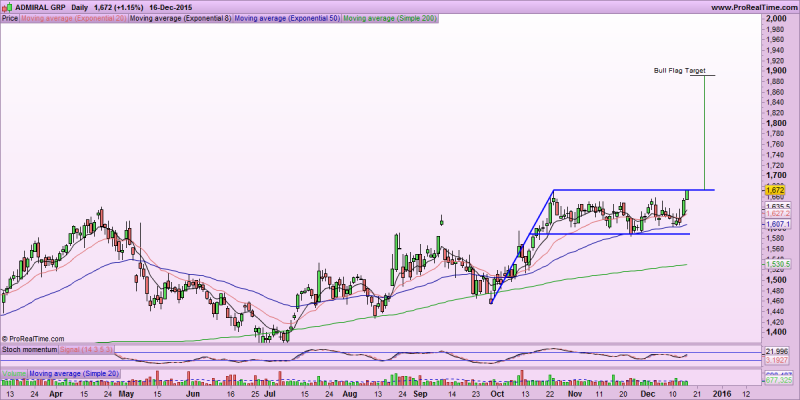Select the Price indicator label

(x=10, y=18)
